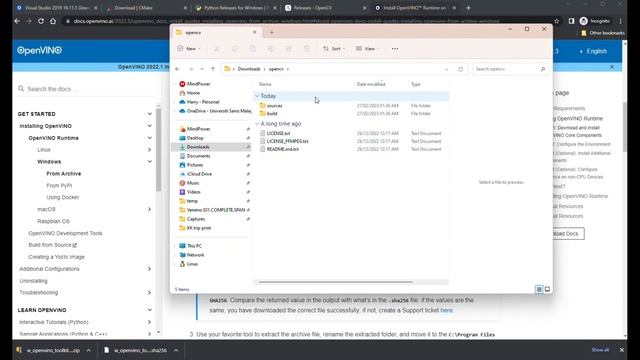Select the sources folder
This screenshot has height=360, width=640.
(x=274, y=106)
